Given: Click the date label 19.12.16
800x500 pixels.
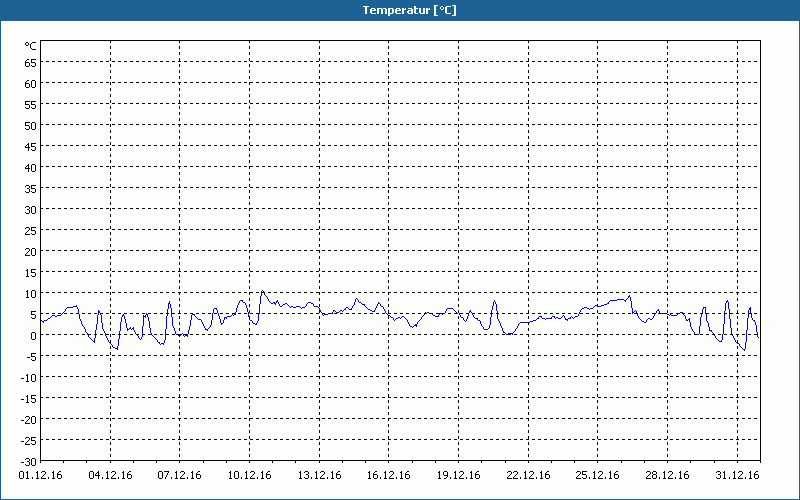Looking at the screenshot, I should 459,476.
